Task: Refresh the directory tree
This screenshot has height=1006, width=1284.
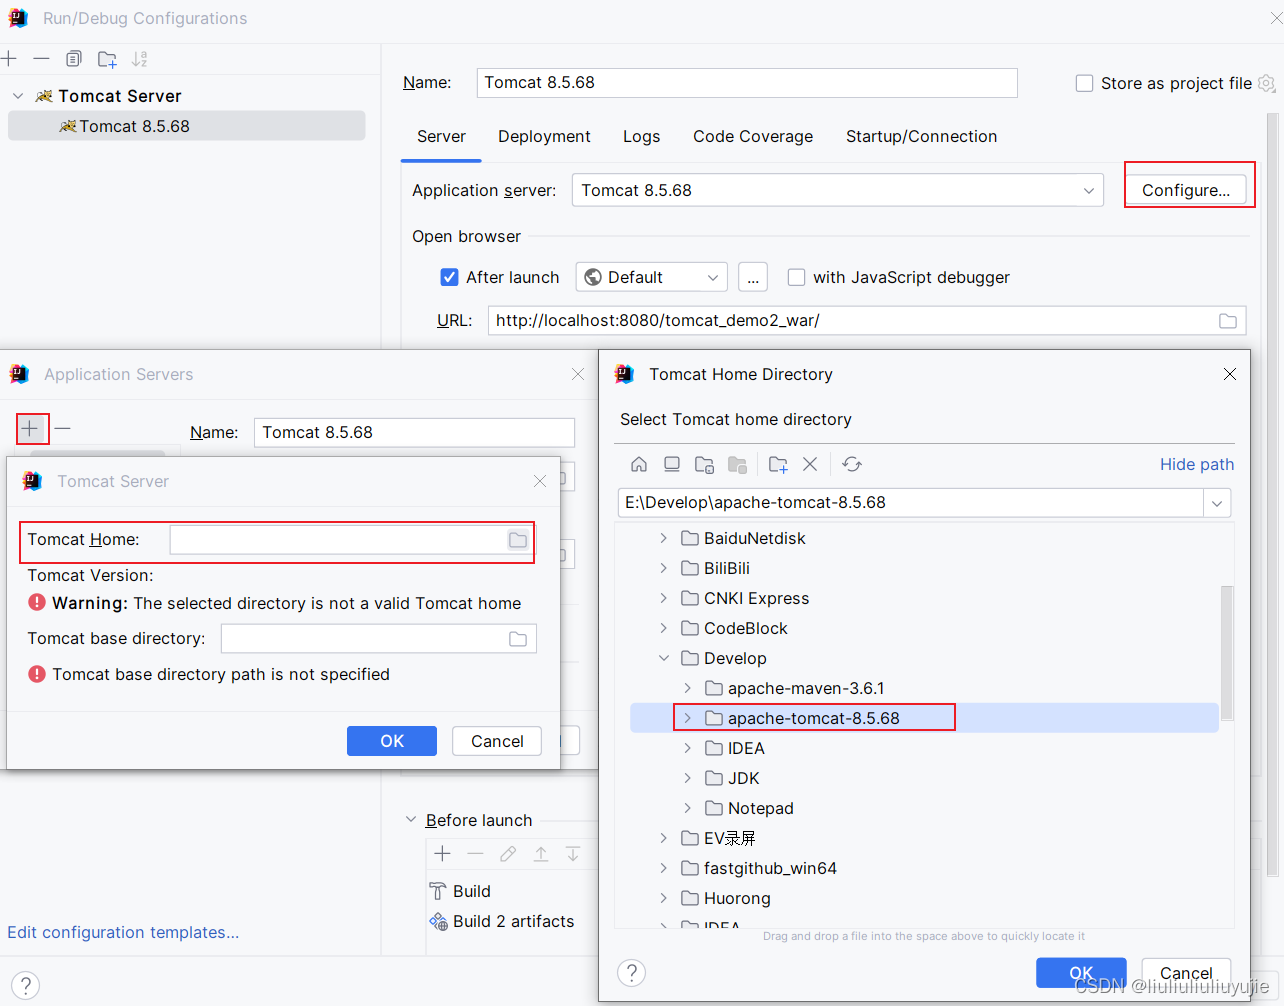Action: (x=852, y=464)
